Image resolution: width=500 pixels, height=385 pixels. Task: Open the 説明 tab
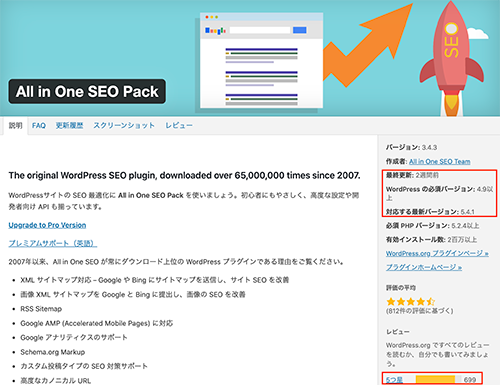click(x=15, y=126)
